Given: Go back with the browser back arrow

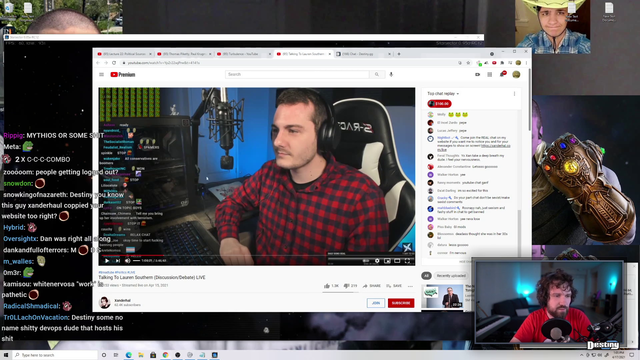Looking at the screenshot, I should 98,63.
